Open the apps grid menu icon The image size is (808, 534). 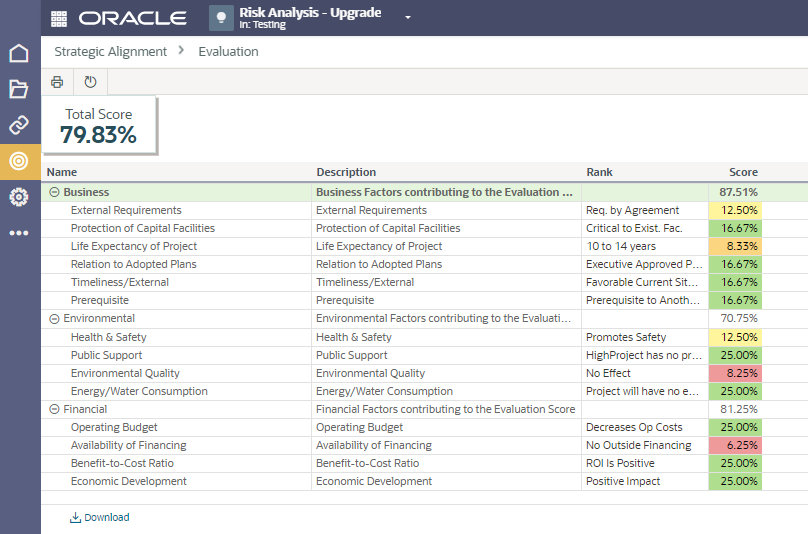tap(58, 18)
